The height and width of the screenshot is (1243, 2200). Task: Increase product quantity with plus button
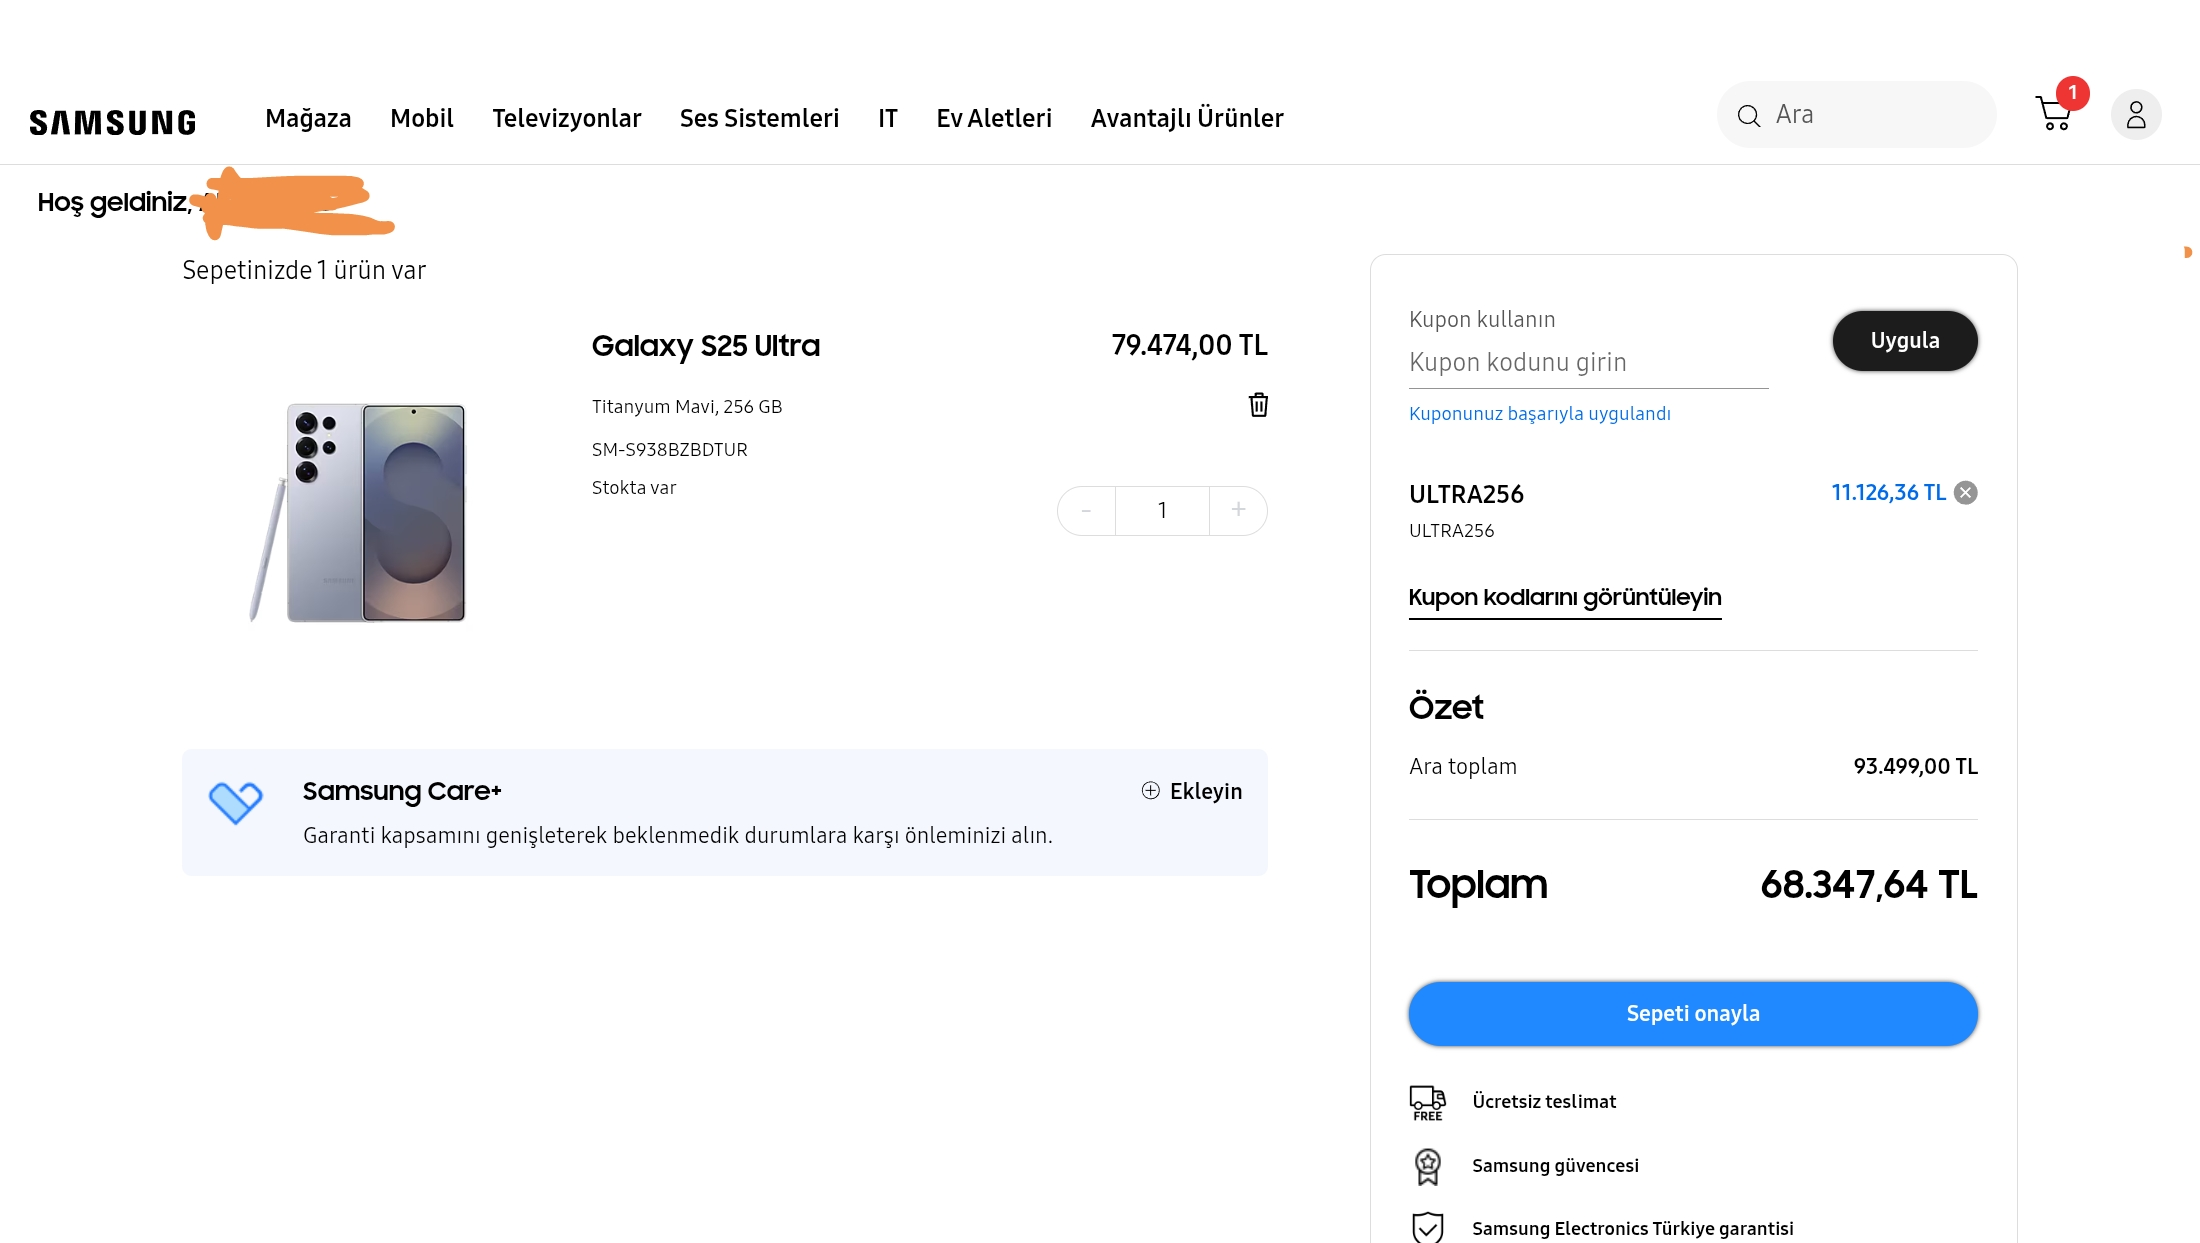coord(1238,510)
